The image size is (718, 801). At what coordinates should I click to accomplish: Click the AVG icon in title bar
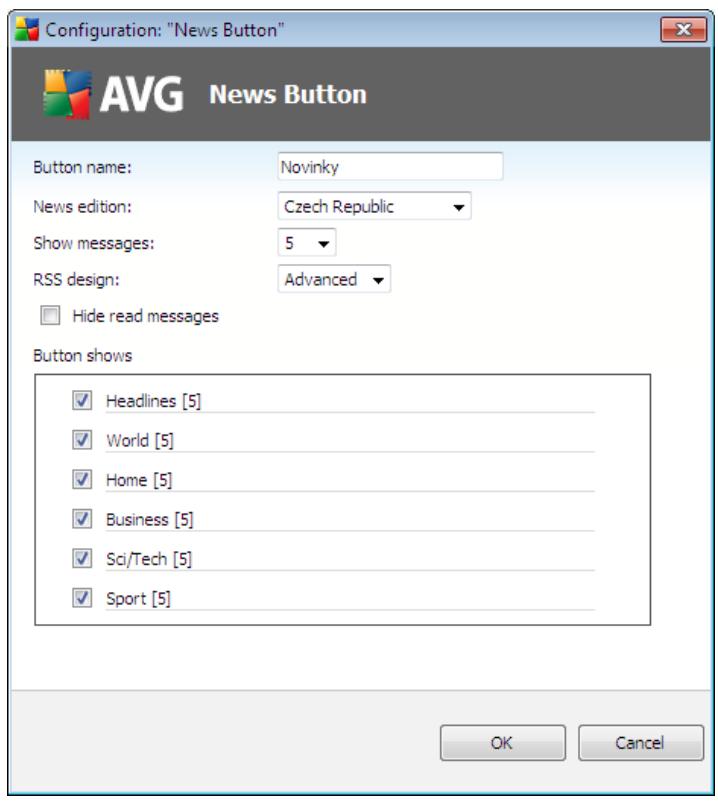click(x=27, y=29)
